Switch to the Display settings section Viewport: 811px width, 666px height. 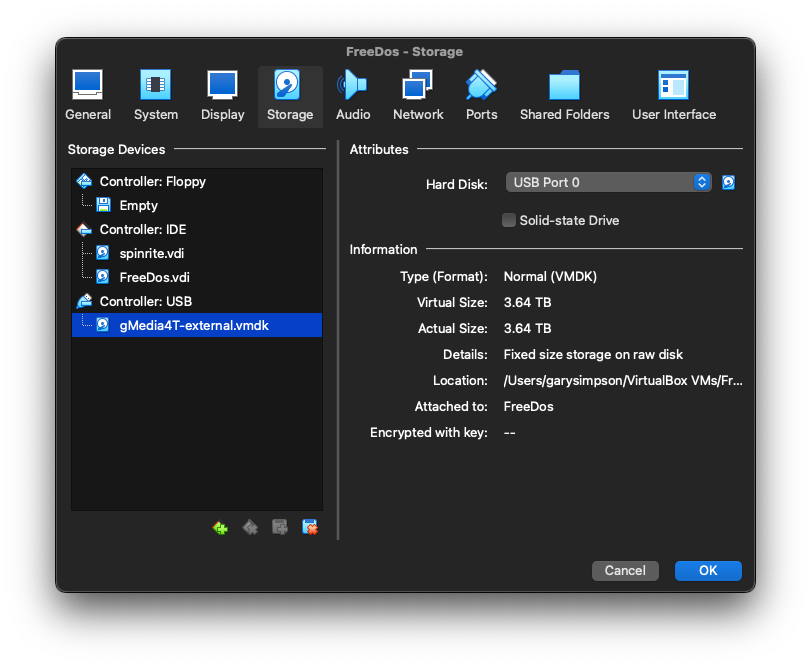click(x=222, y=96)
